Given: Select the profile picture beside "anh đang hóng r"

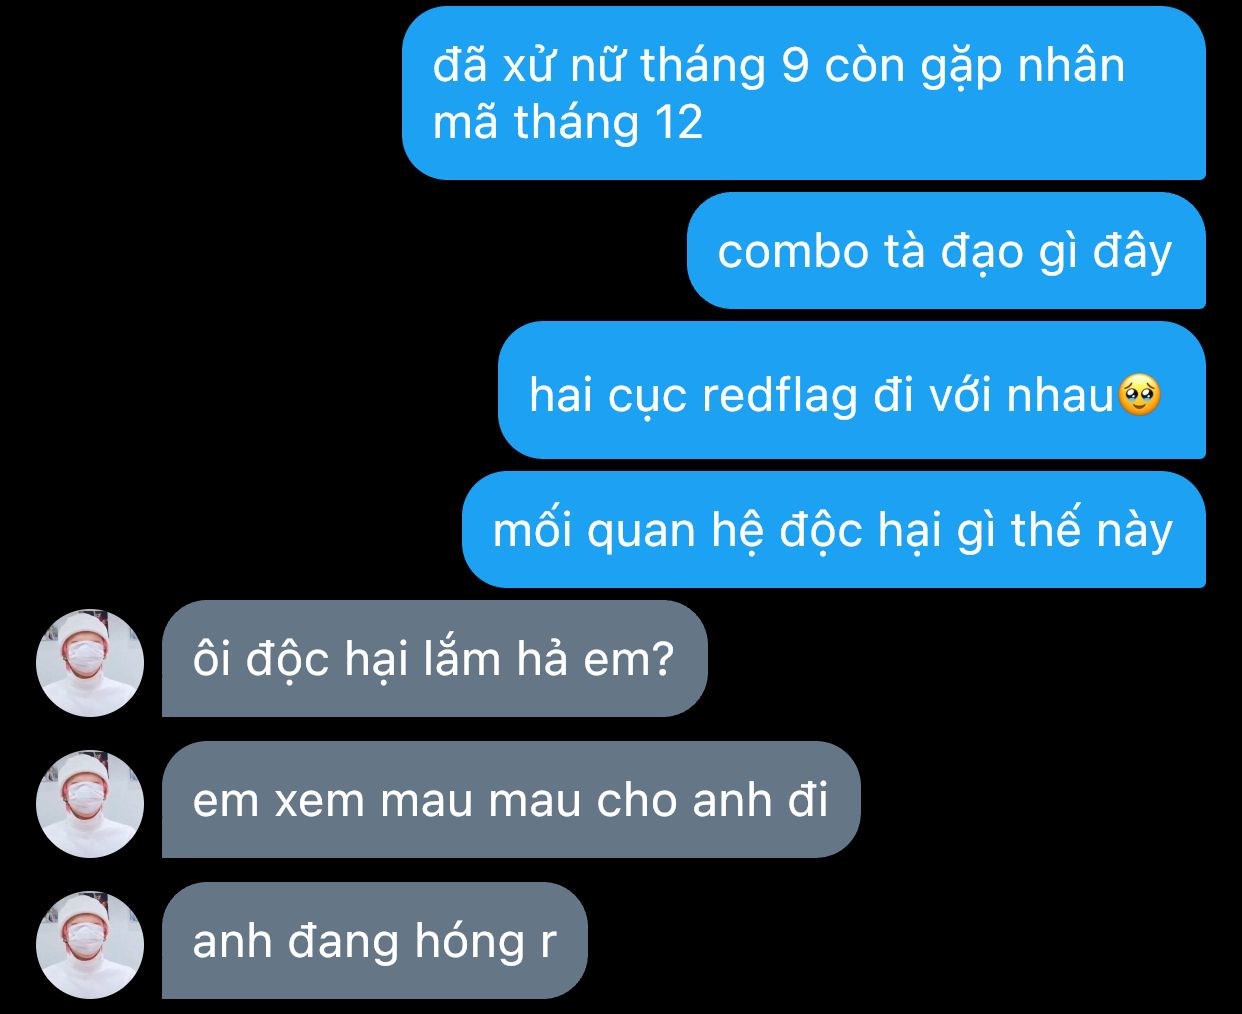Looking at the screenshot, I should pos(90,945).
